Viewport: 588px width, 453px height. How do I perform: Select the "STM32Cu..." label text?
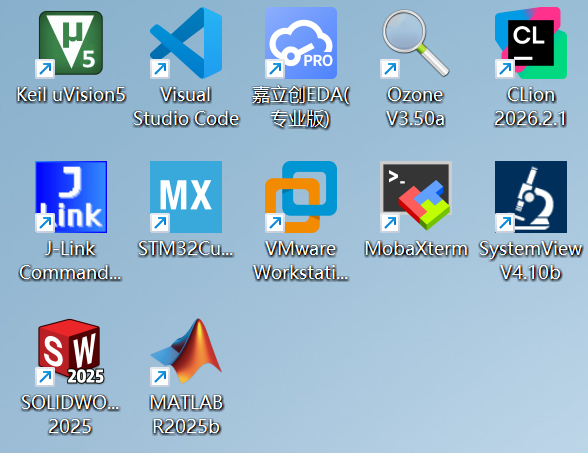pos(186,249)
